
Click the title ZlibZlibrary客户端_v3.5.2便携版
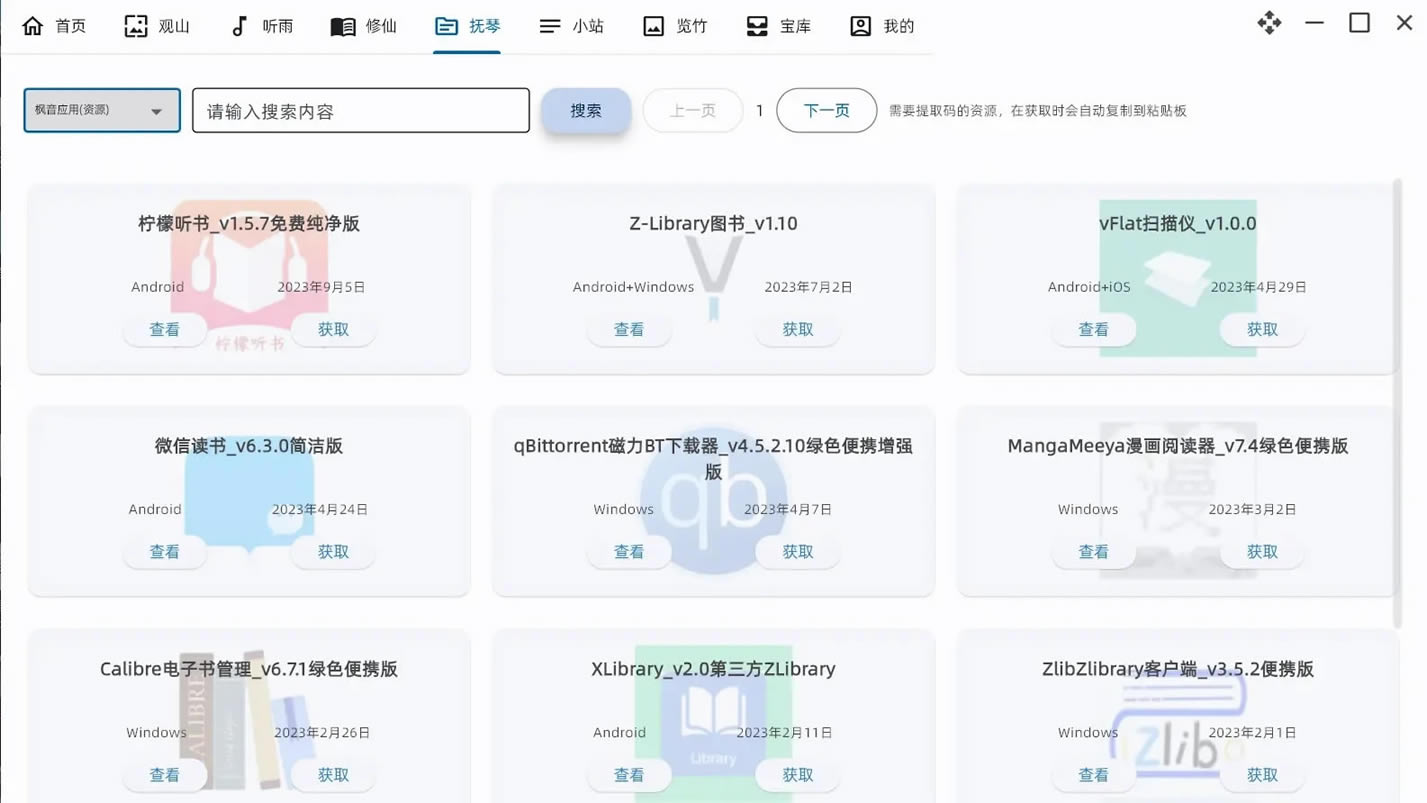[1178, 669]
